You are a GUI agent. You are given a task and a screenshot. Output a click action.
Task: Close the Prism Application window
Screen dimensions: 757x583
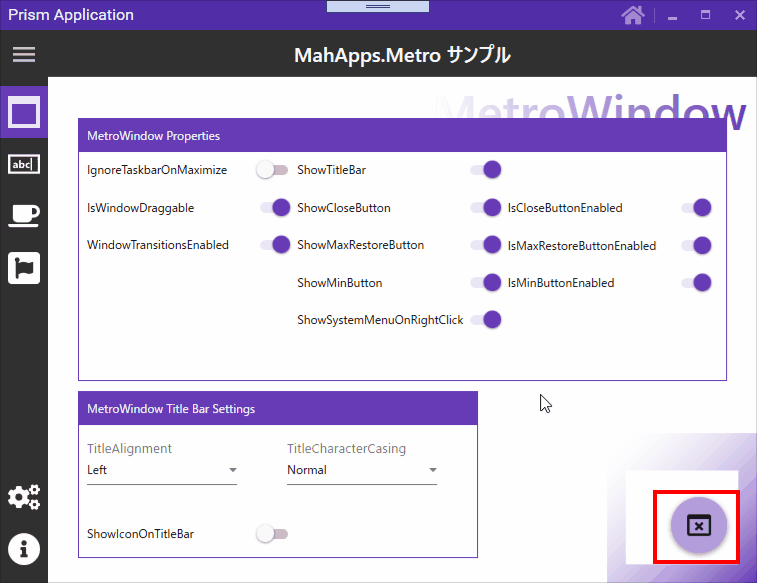point(740,15)
